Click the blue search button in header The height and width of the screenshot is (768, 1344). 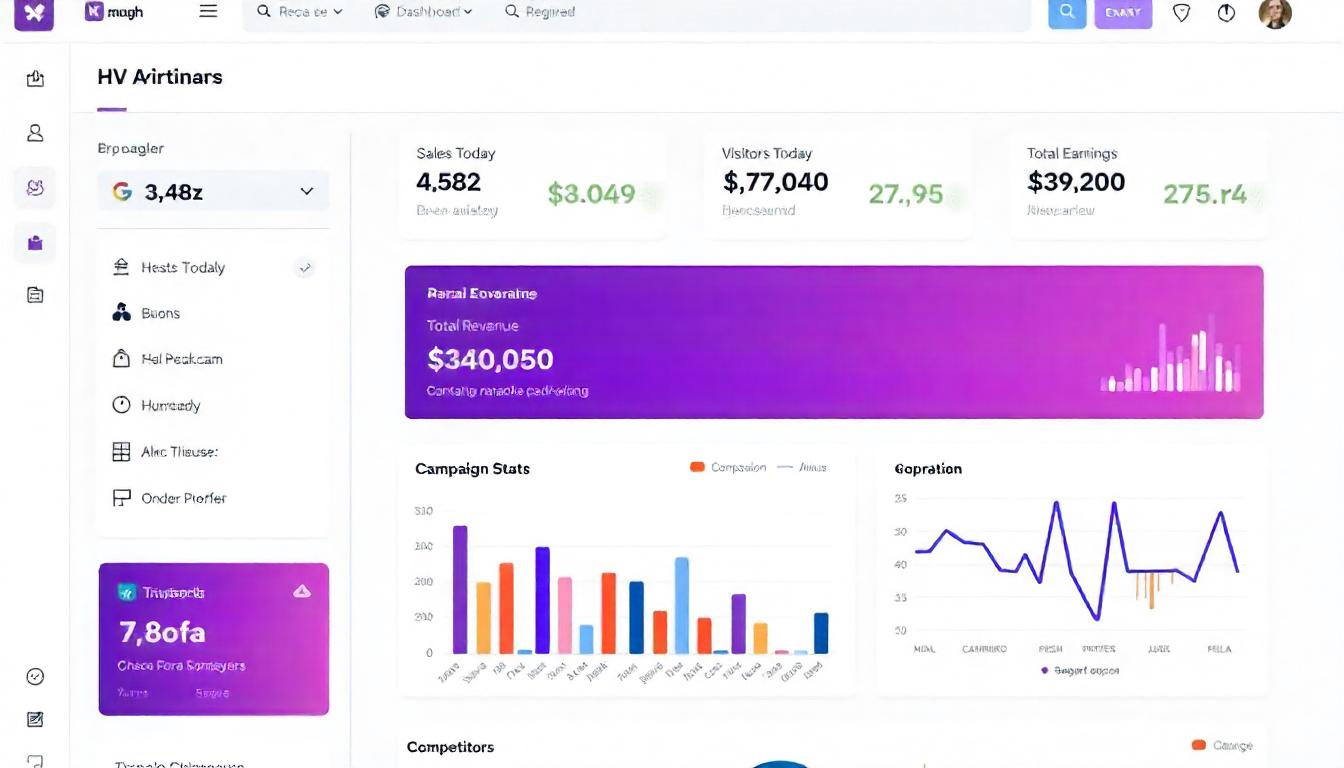point(1067,12)
